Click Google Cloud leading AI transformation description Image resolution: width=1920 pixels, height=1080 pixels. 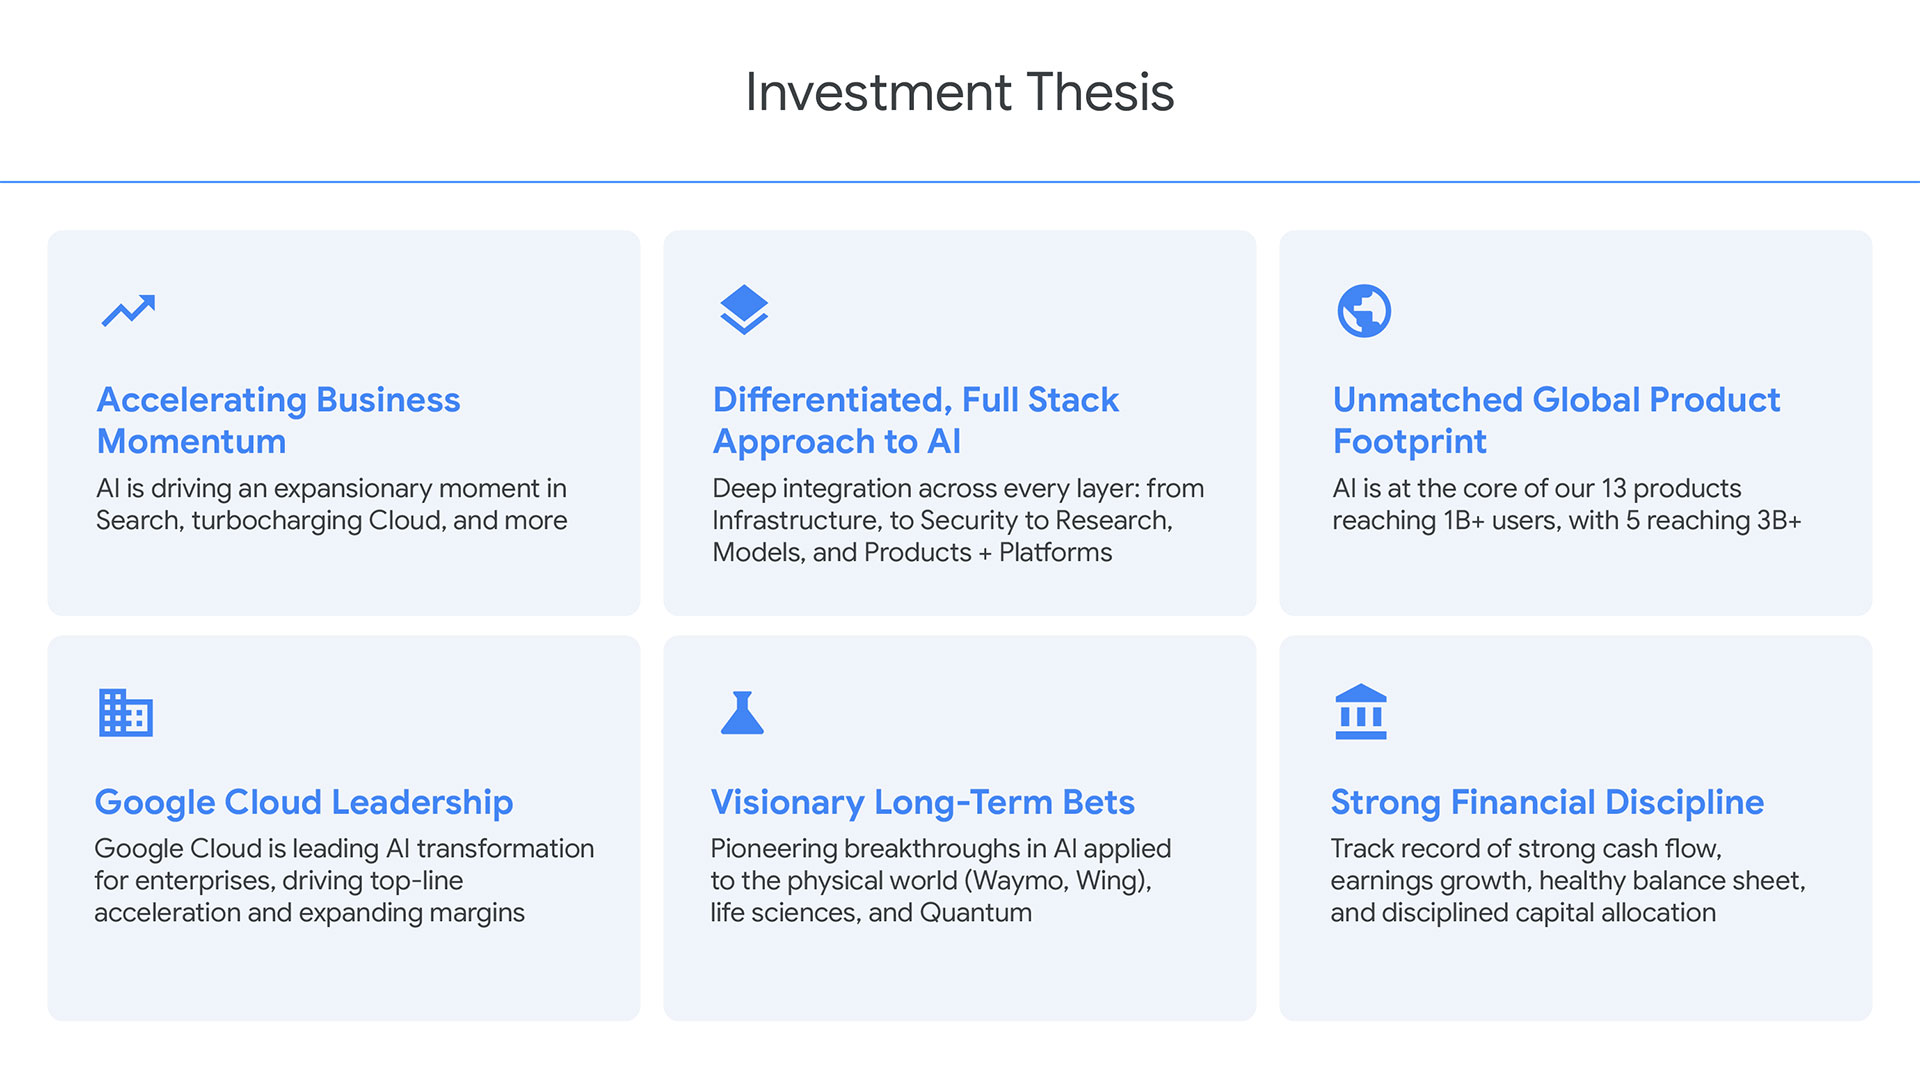(344, 880)
